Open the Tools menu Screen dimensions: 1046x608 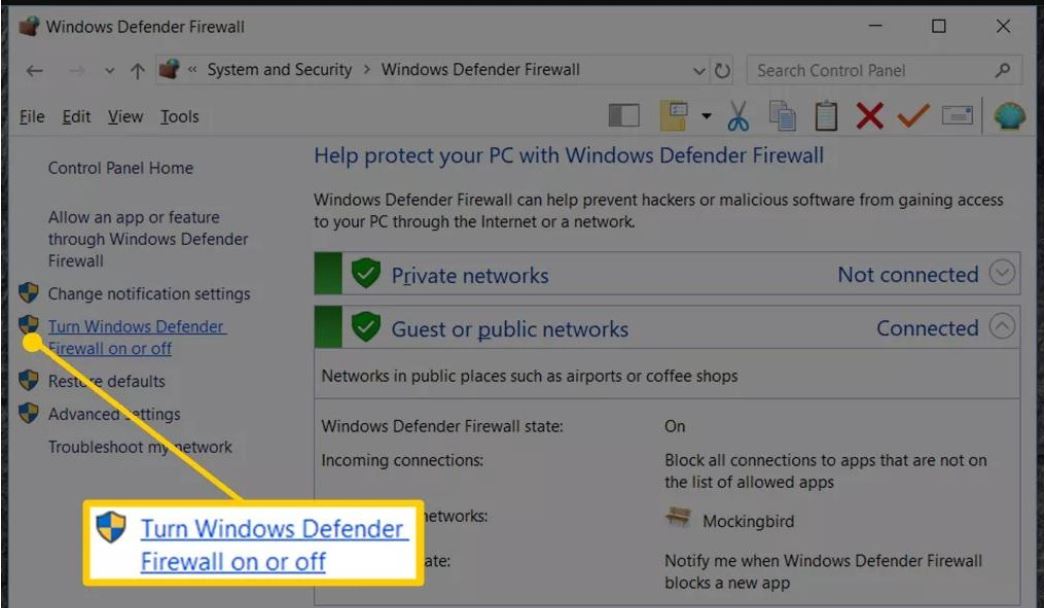click(179, 116)
